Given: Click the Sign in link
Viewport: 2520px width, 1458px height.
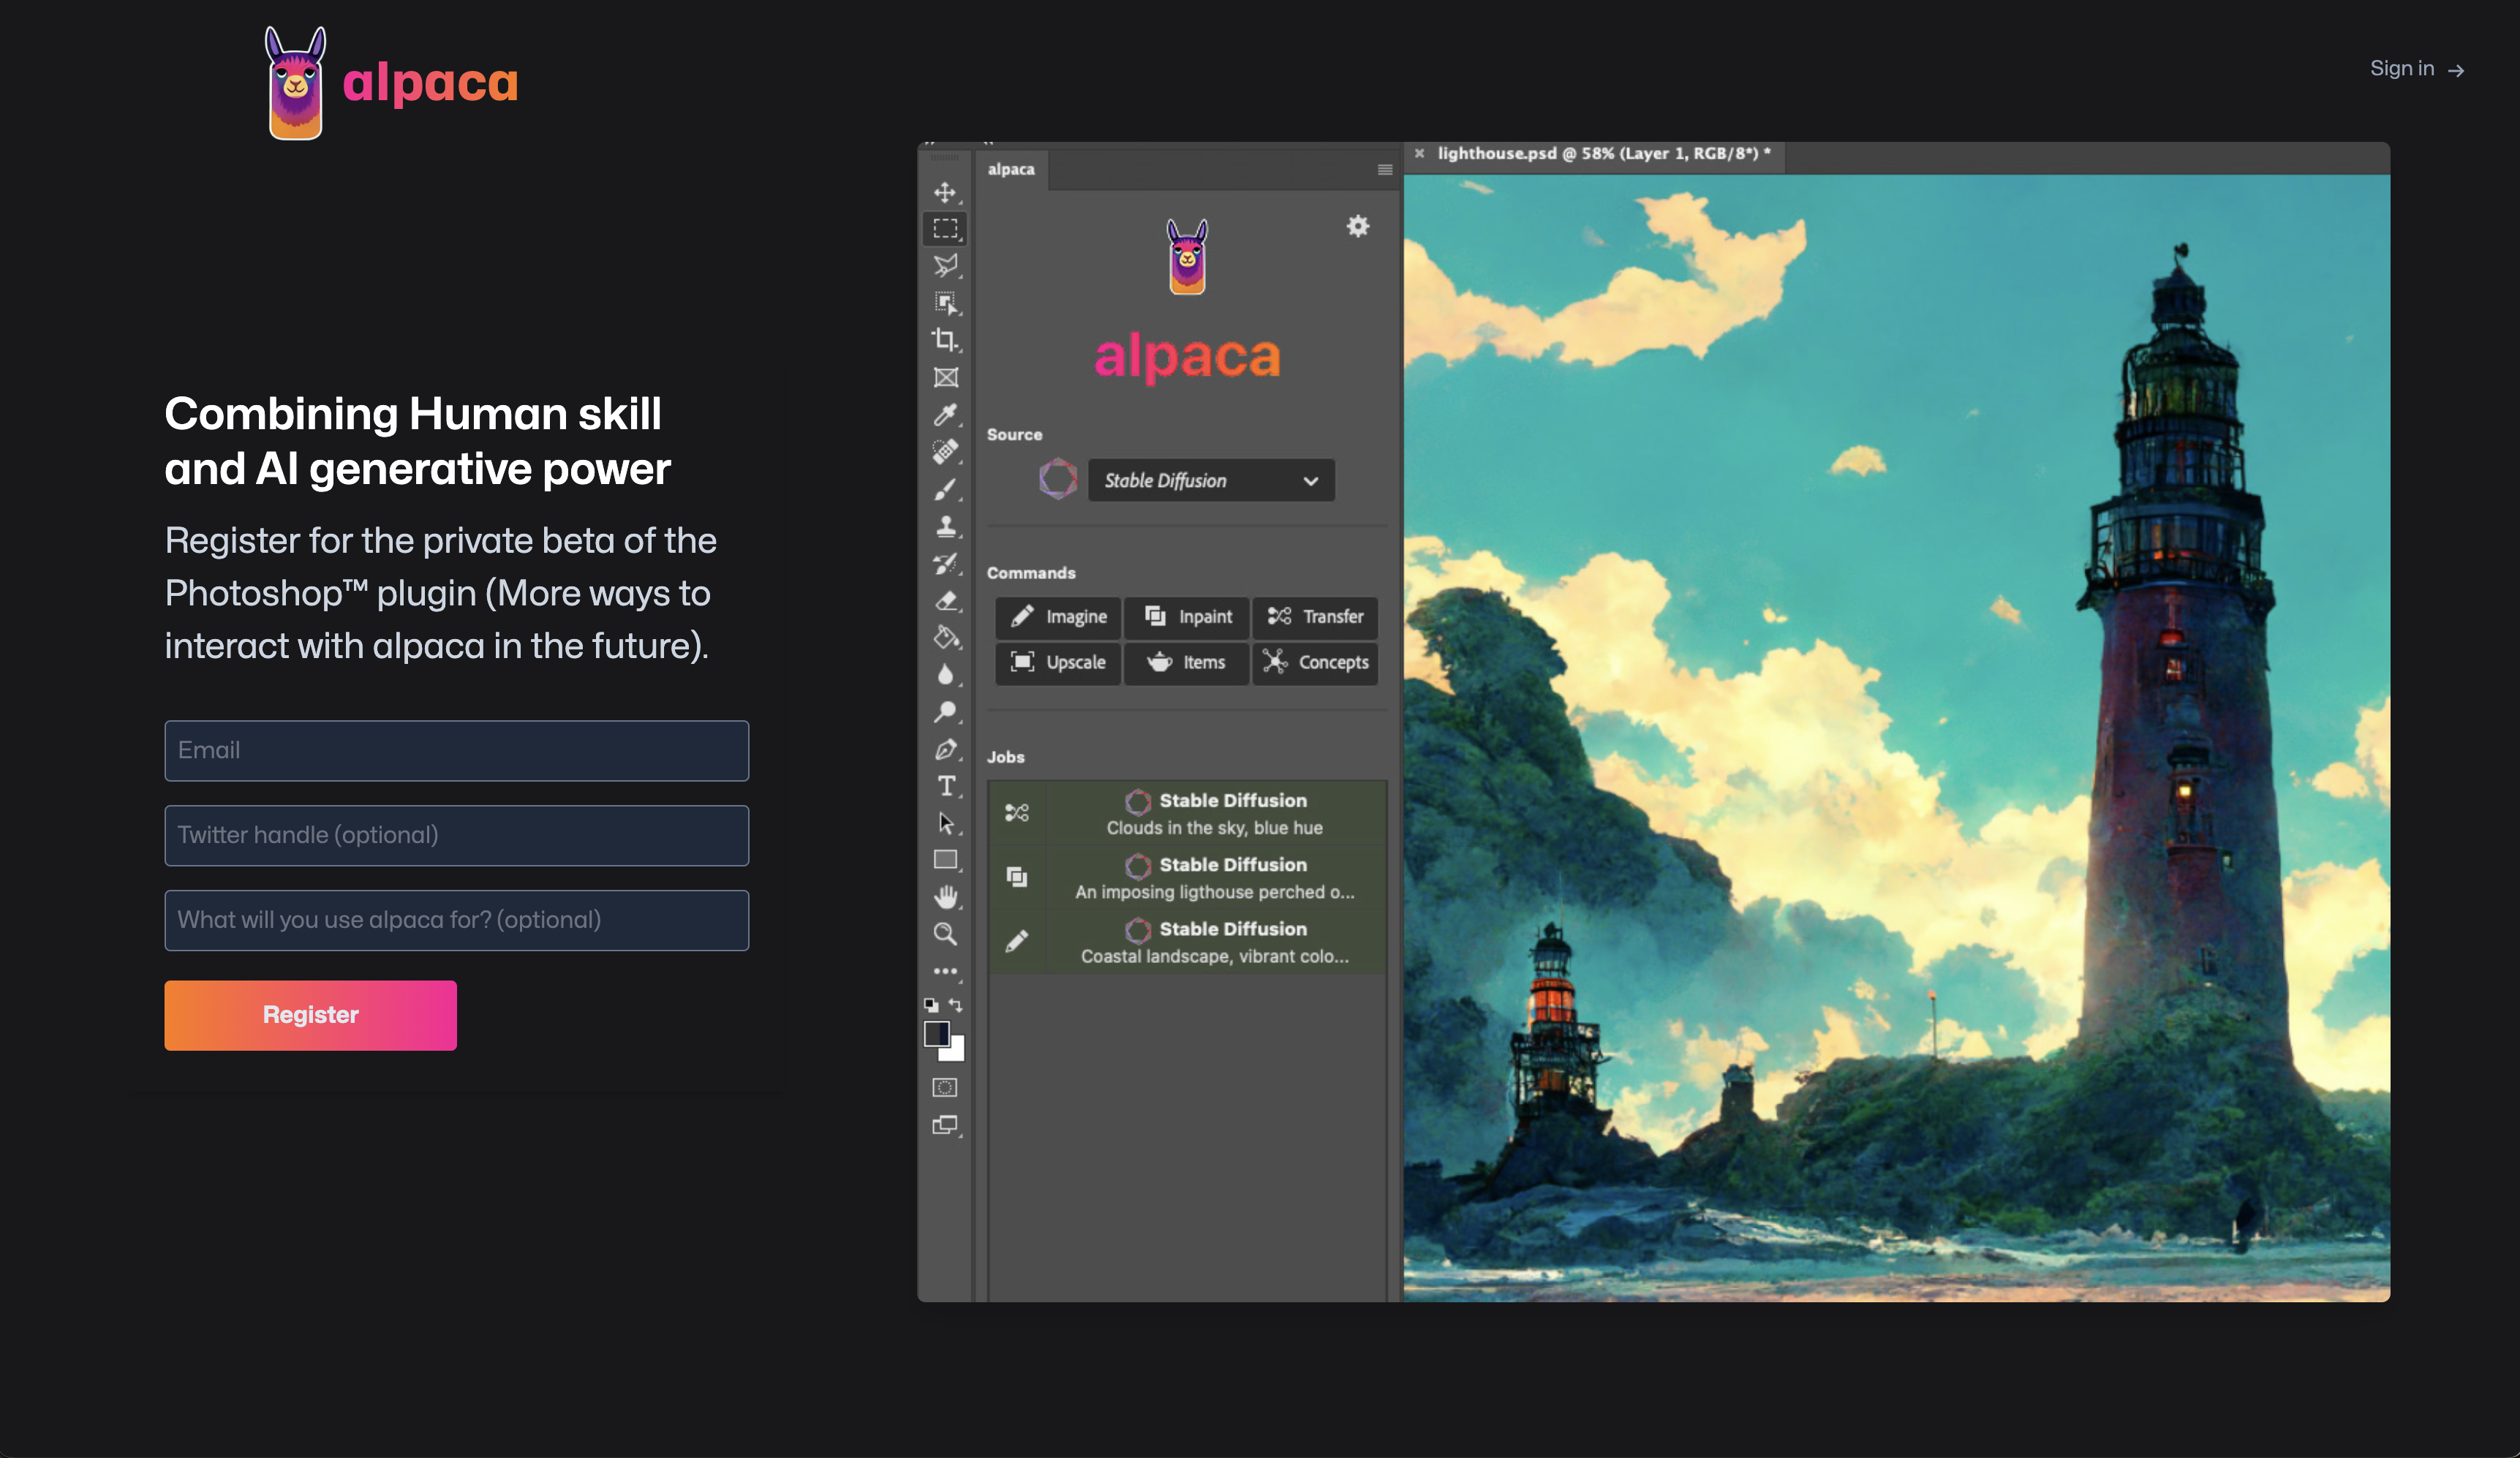Looking at the screenshot, I should click(2417, 69).
